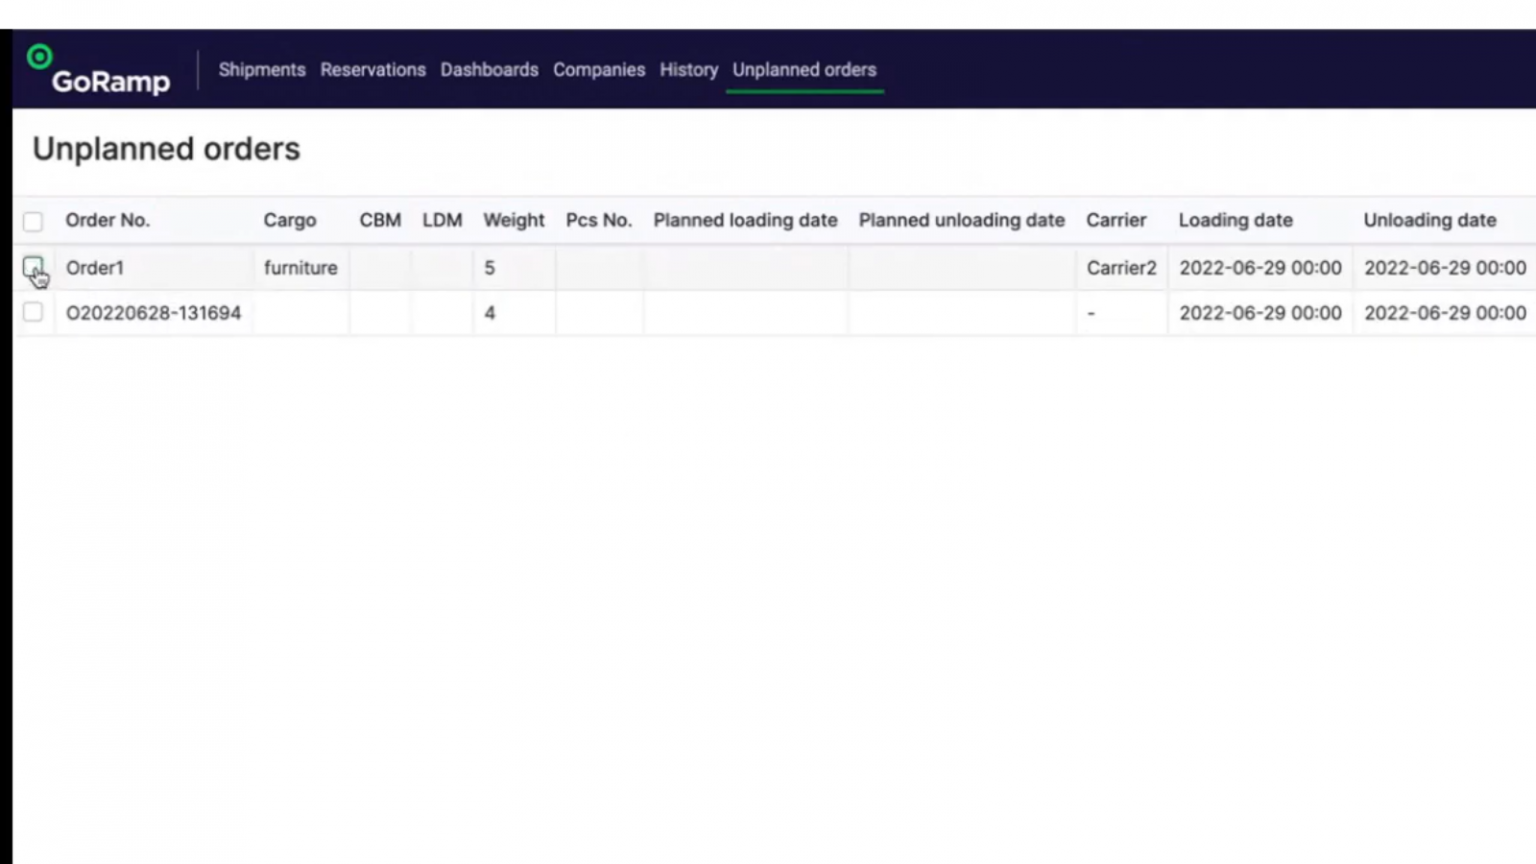Click the Unloading date column header
1536x864 pixels.
1429,220
